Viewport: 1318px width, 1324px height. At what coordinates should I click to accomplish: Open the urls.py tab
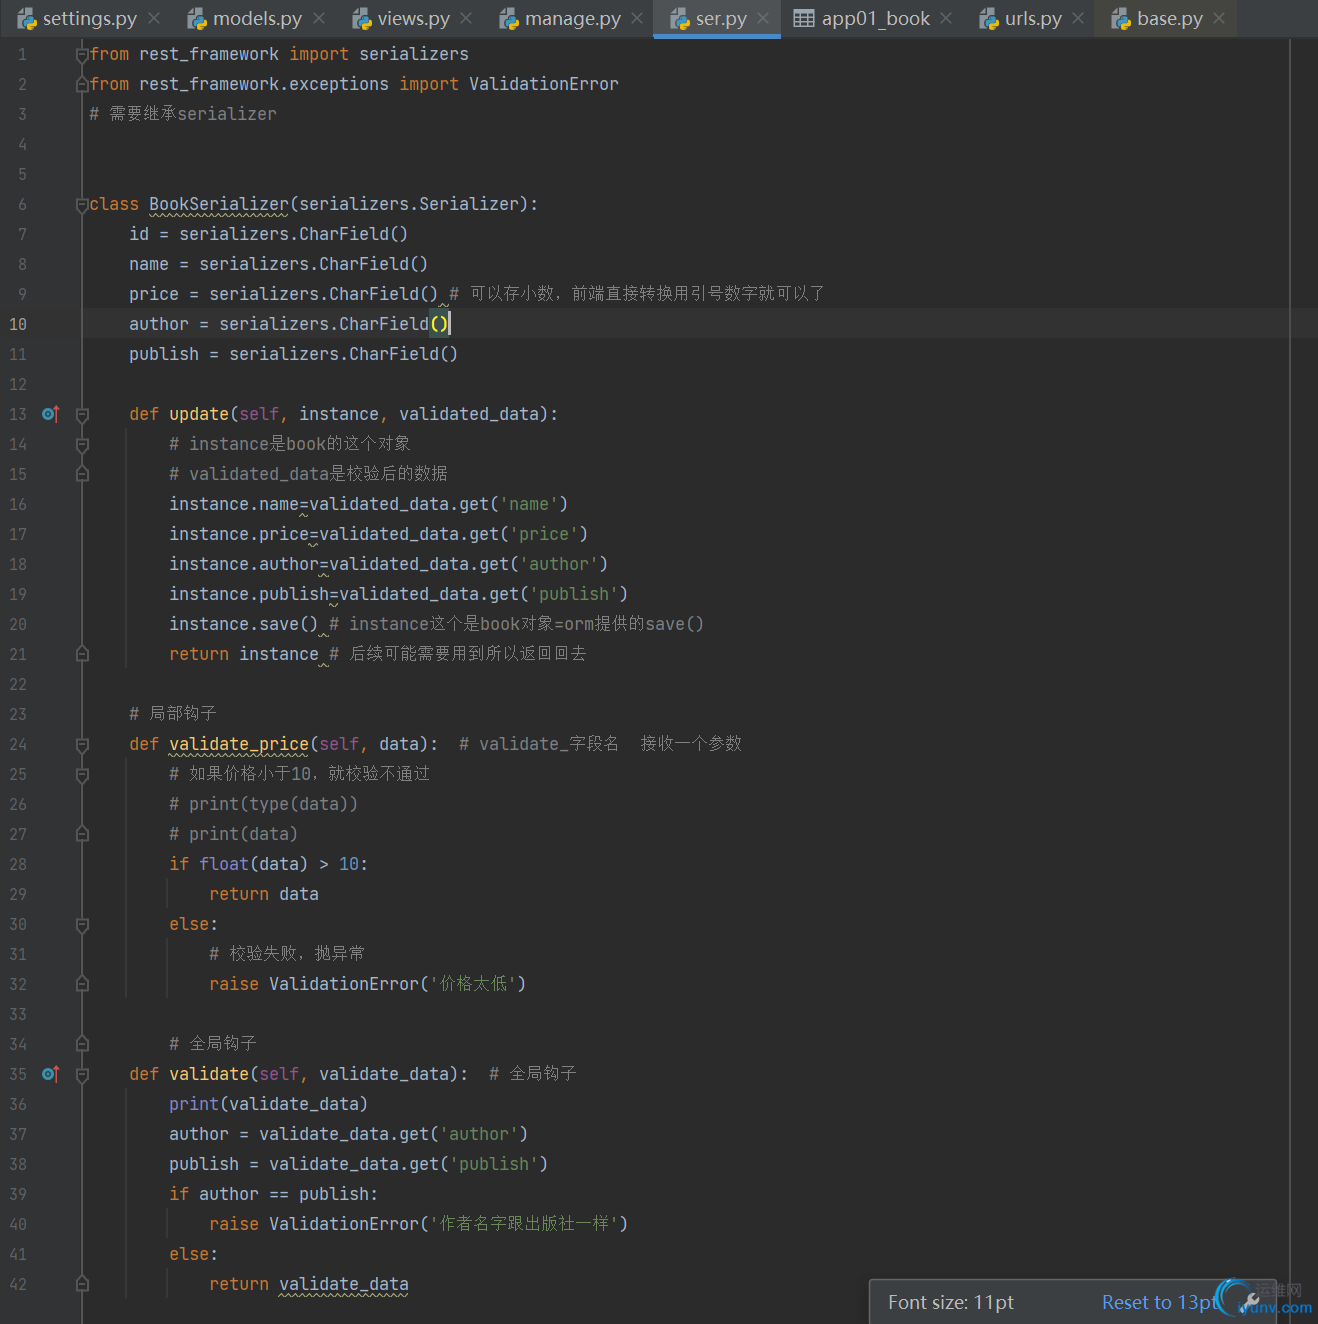coord(1032,18)
